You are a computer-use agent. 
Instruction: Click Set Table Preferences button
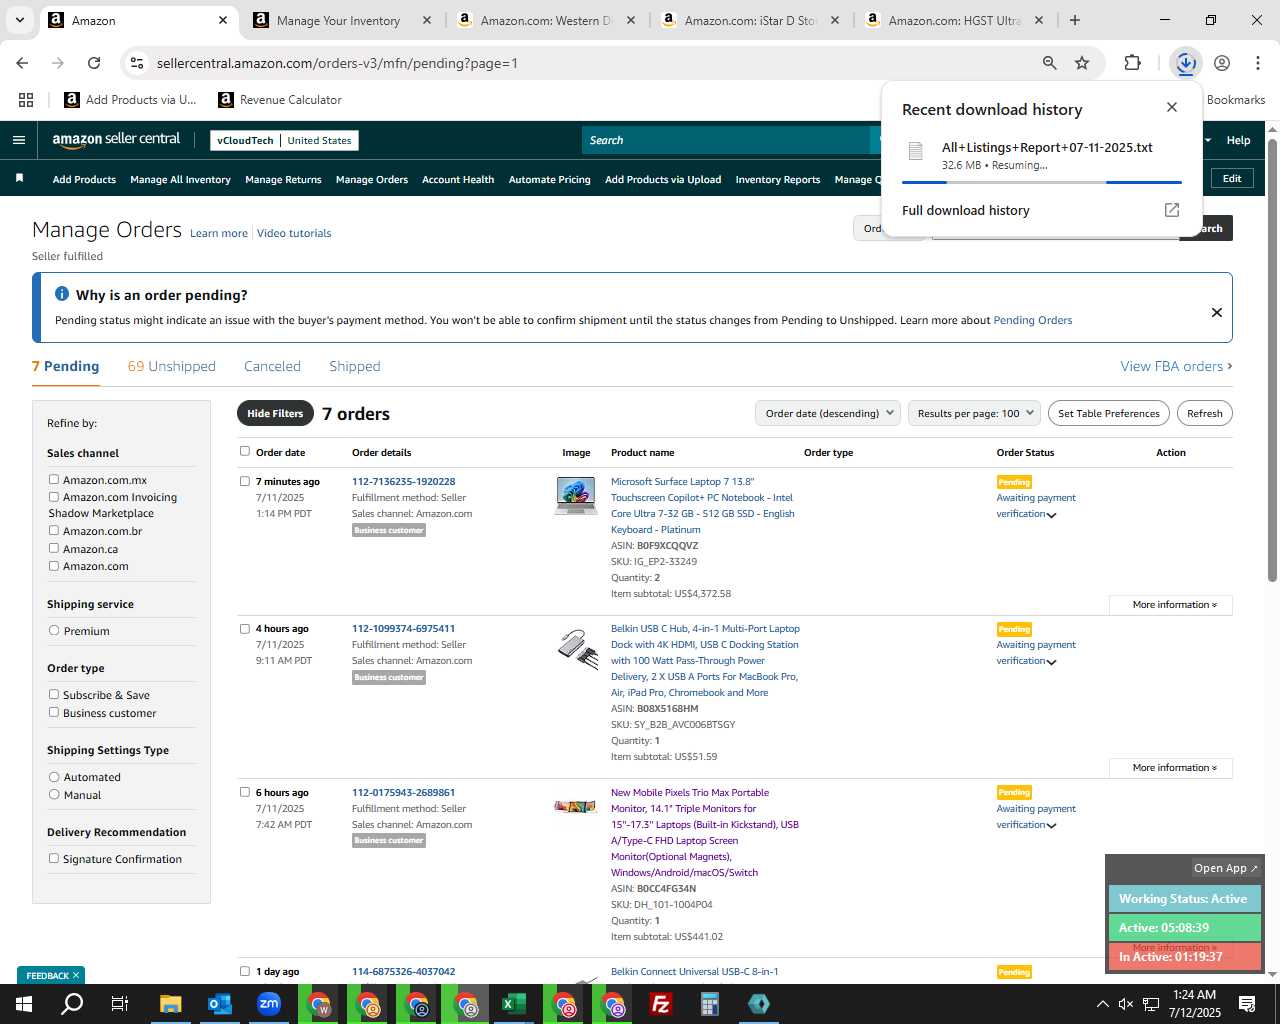click(x=1109, y=413)
